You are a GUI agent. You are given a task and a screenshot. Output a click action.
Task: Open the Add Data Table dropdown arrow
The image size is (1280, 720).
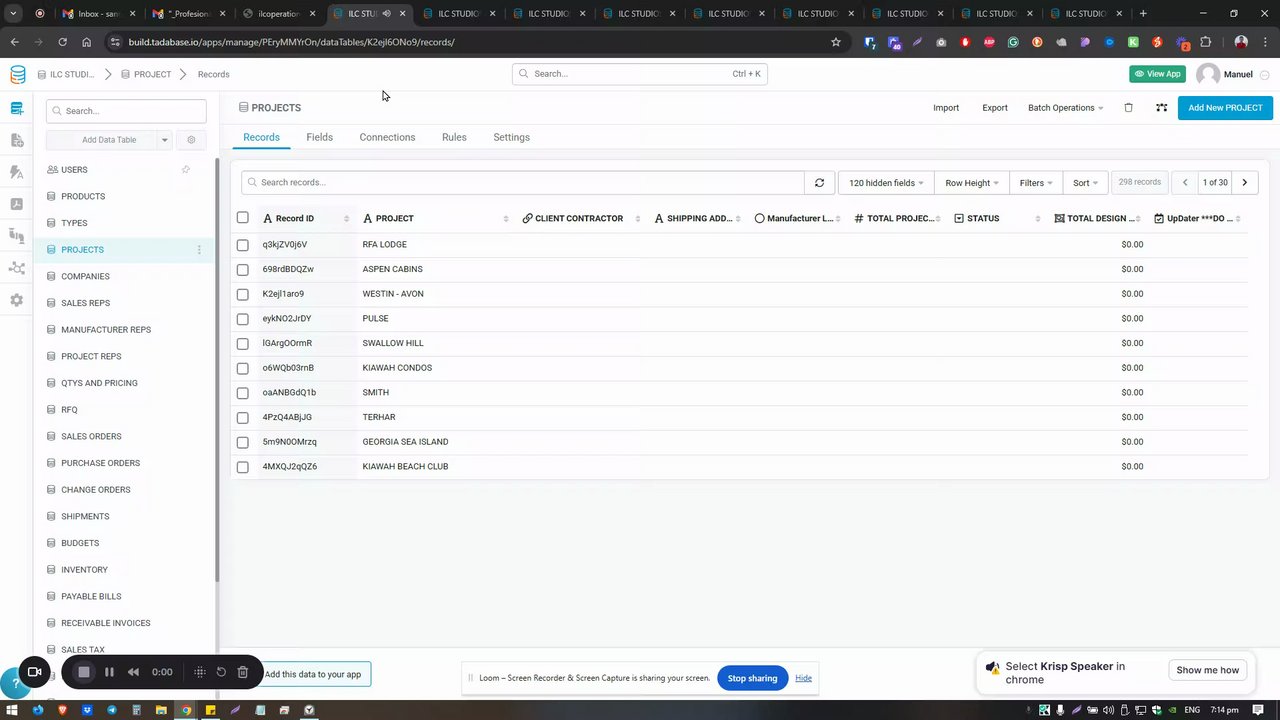(164, 140)
